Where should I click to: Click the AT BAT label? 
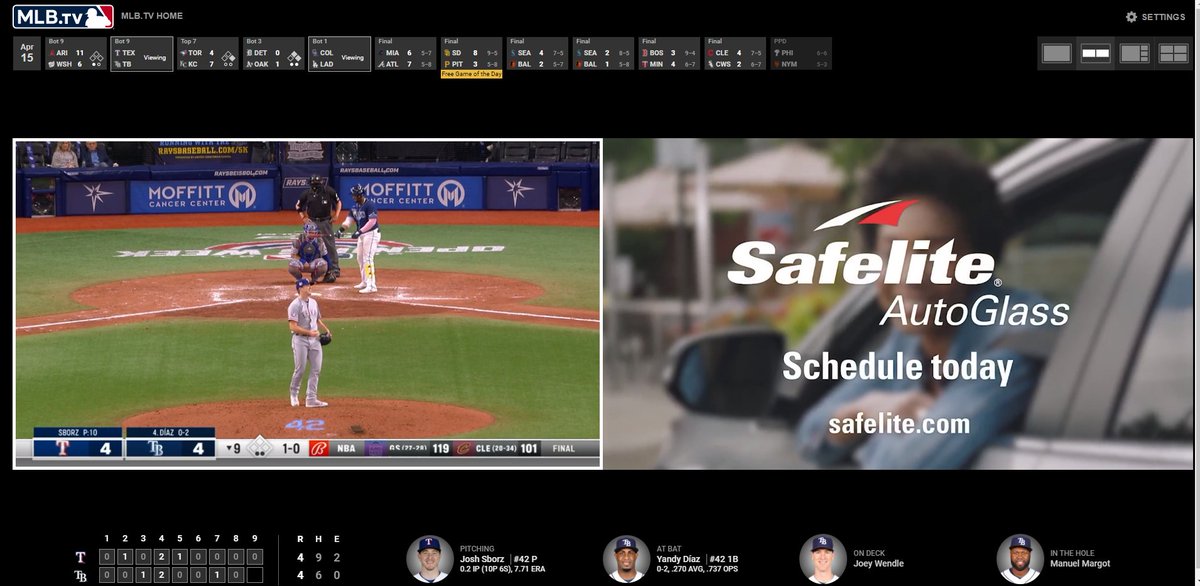pos(671,549)
